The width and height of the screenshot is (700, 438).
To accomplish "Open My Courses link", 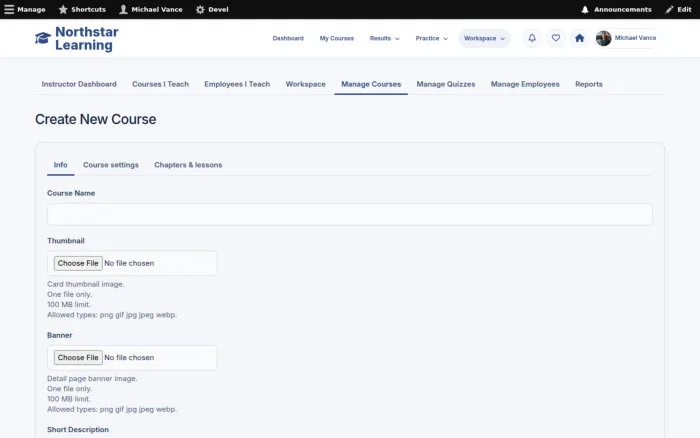I will (337, 38).
